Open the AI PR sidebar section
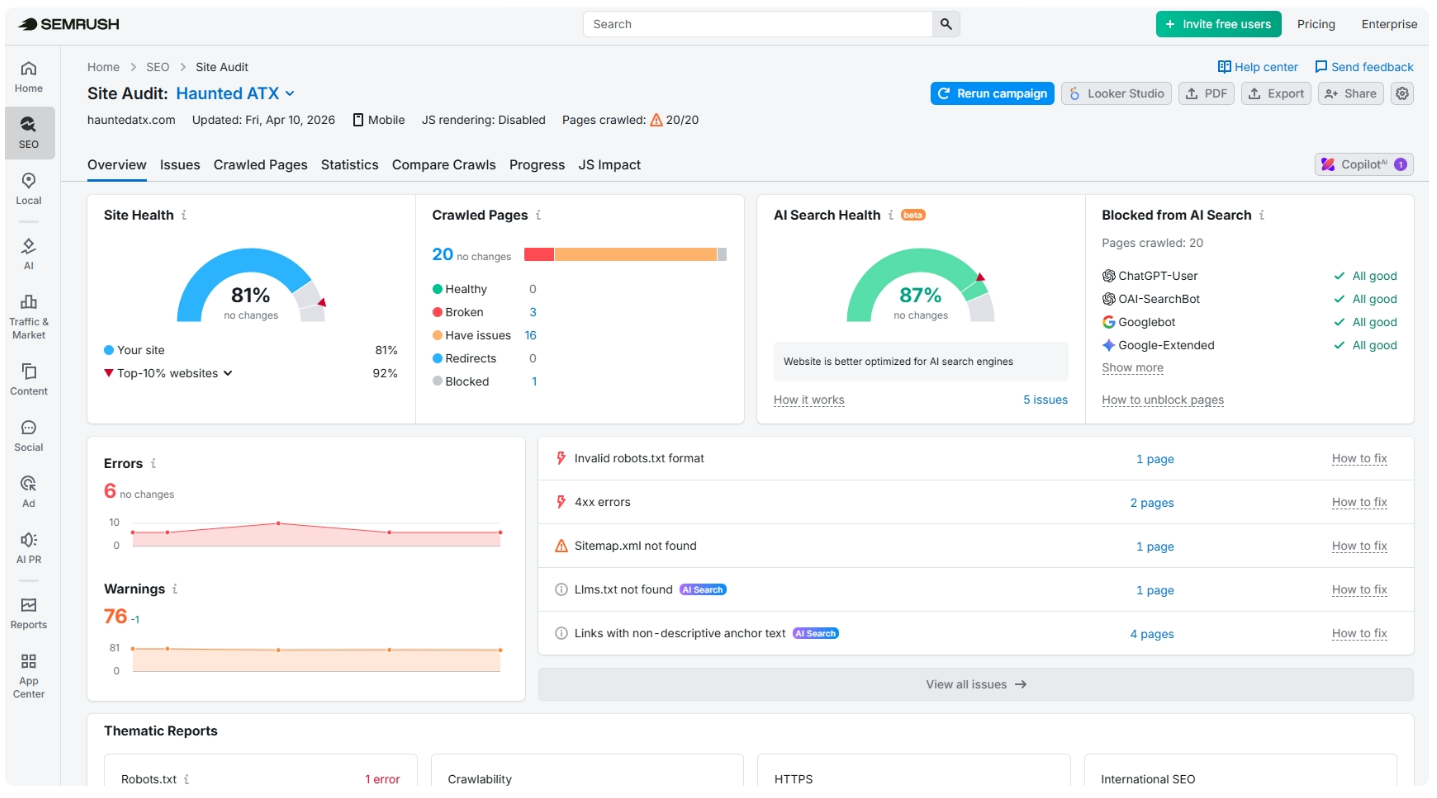The height and width of the screenshot is (798, 1437). (x=29, y=548)
